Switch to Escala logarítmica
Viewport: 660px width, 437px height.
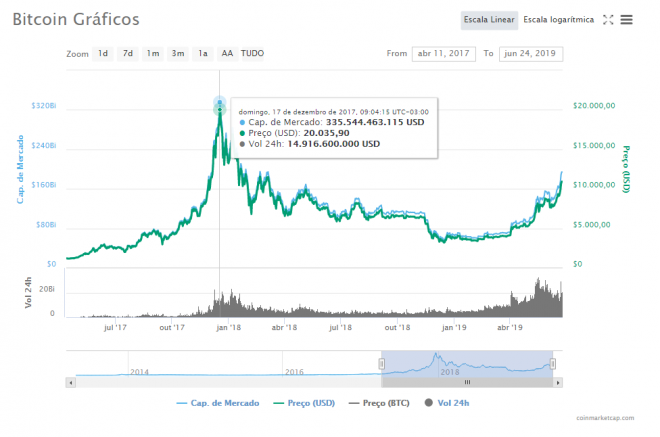(x=558, y=20)
